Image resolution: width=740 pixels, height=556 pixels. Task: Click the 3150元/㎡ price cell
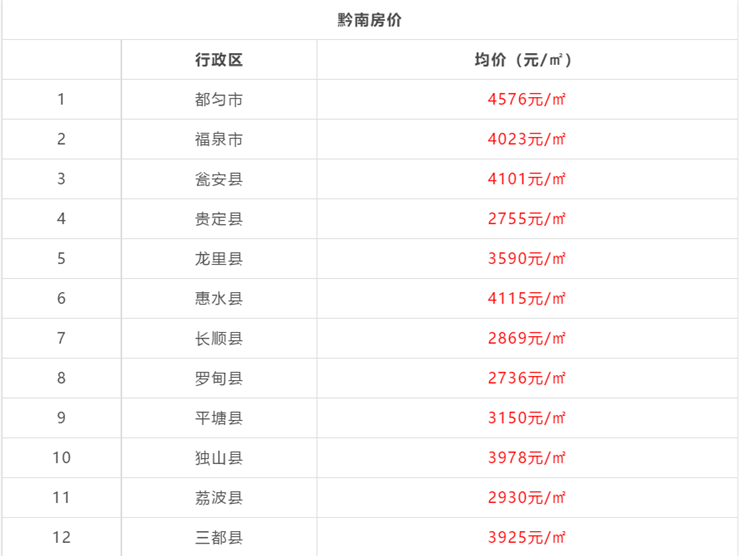(x=527, y=418)
